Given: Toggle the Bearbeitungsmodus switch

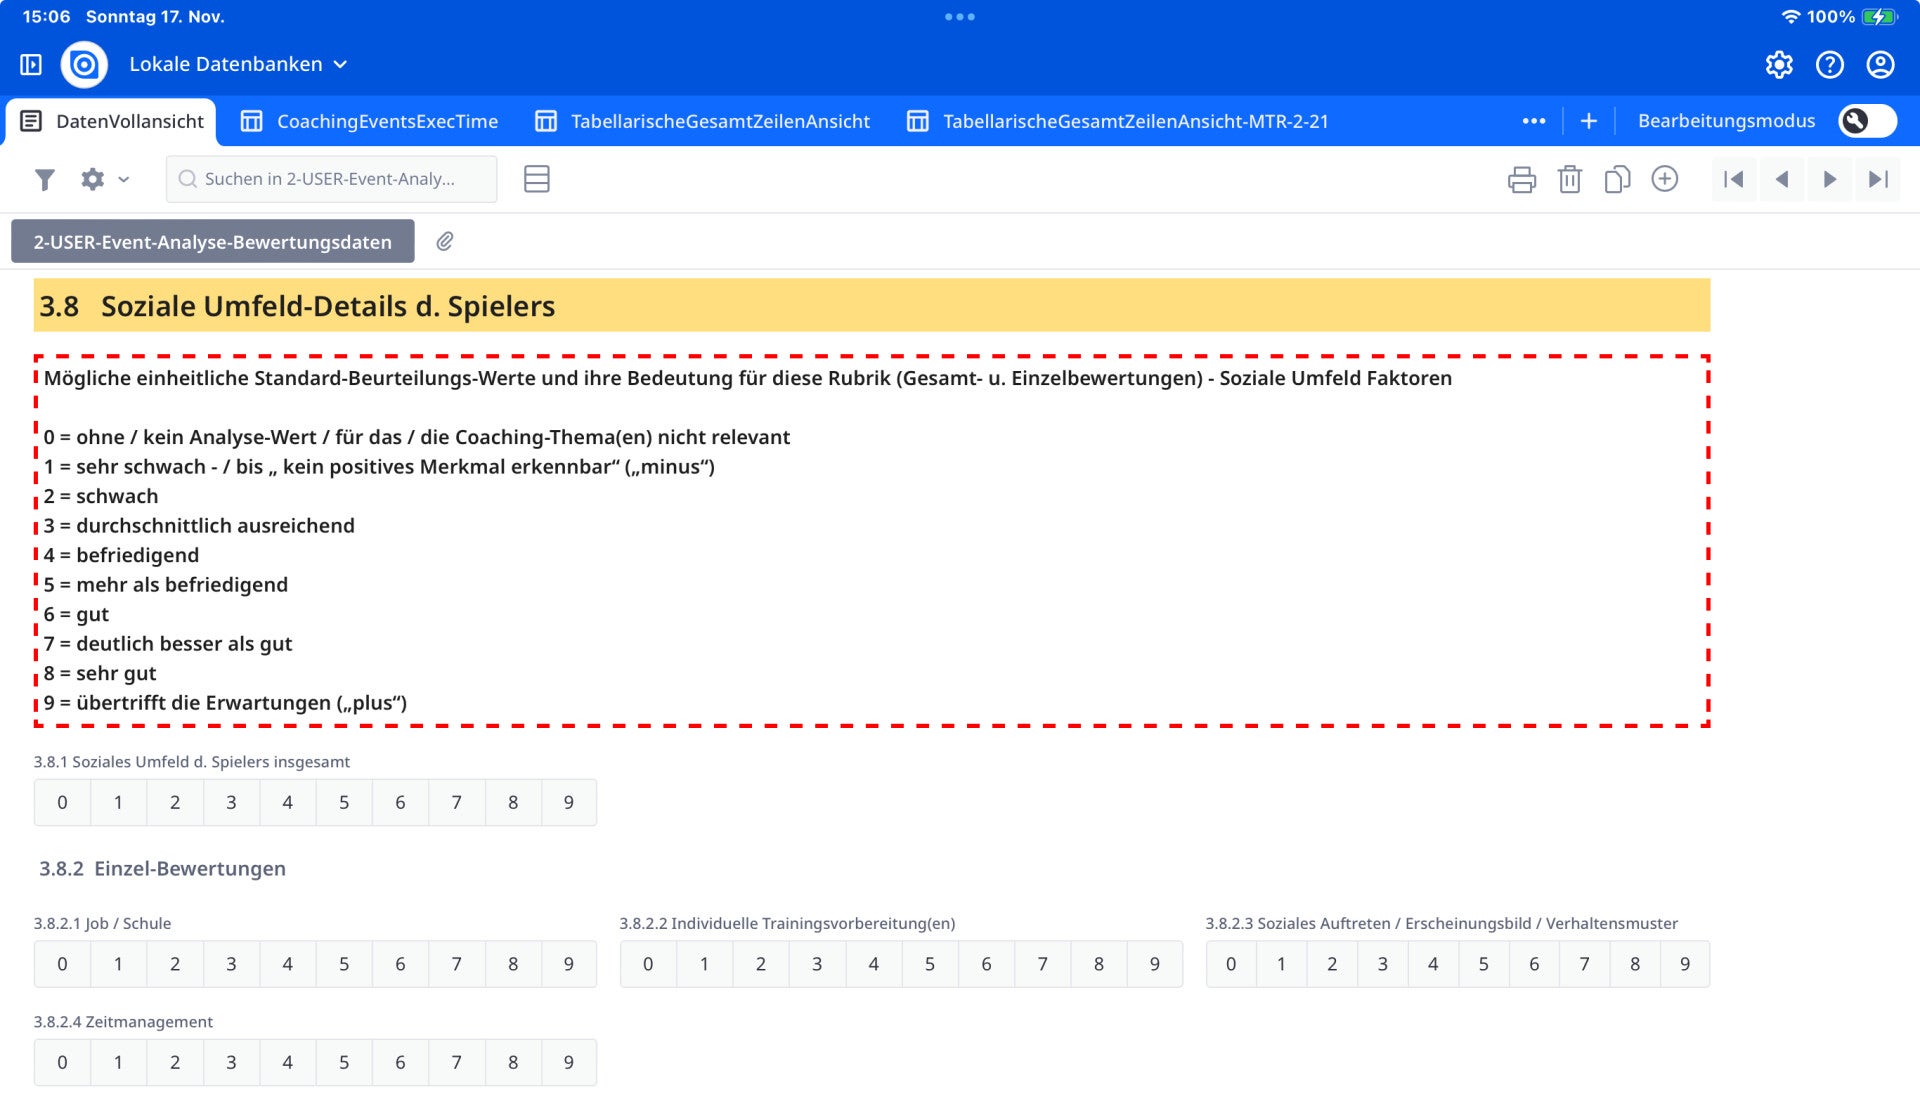Looking at the screenshot, I should pos(1866,121).
